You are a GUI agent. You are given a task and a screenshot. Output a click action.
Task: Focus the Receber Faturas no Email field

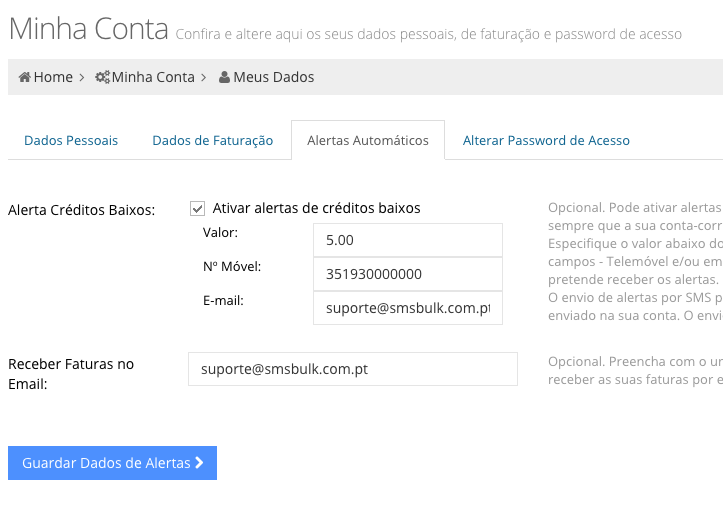(x=353, y=369)
